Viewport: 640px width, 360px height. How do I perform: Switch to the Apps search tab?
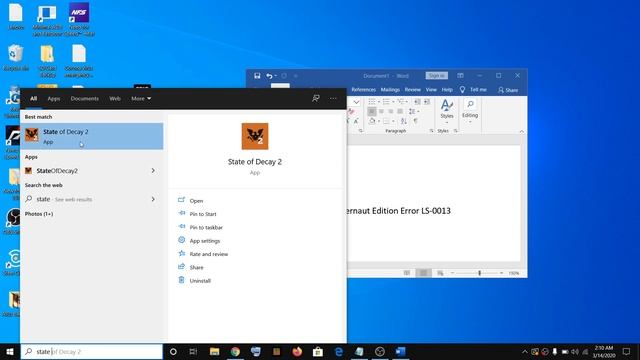click(53, 98)
